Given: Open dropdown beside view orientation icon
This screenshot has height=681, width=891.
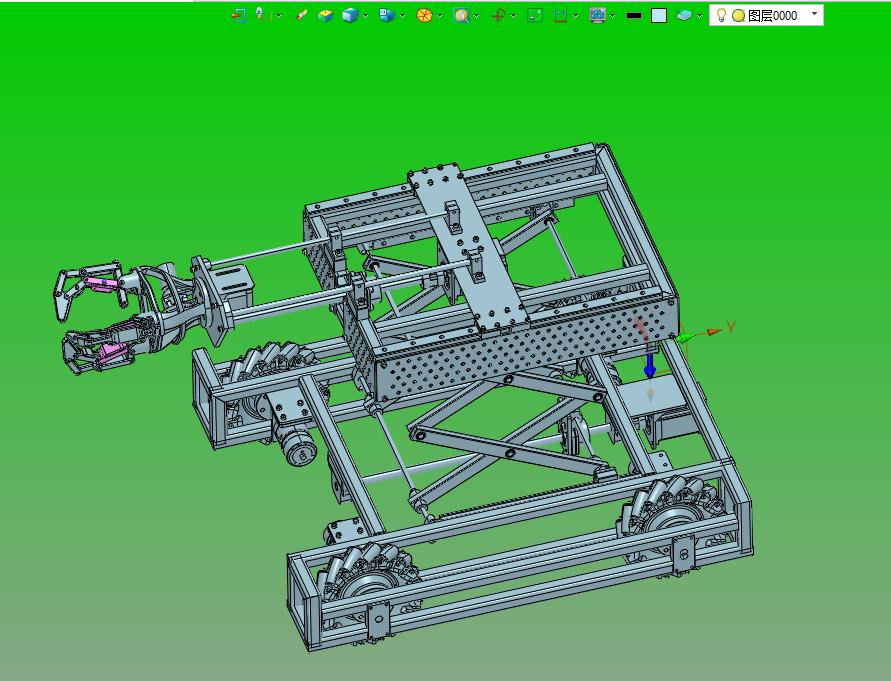Looking at the screenshot, I should click(x=402, y=16).
